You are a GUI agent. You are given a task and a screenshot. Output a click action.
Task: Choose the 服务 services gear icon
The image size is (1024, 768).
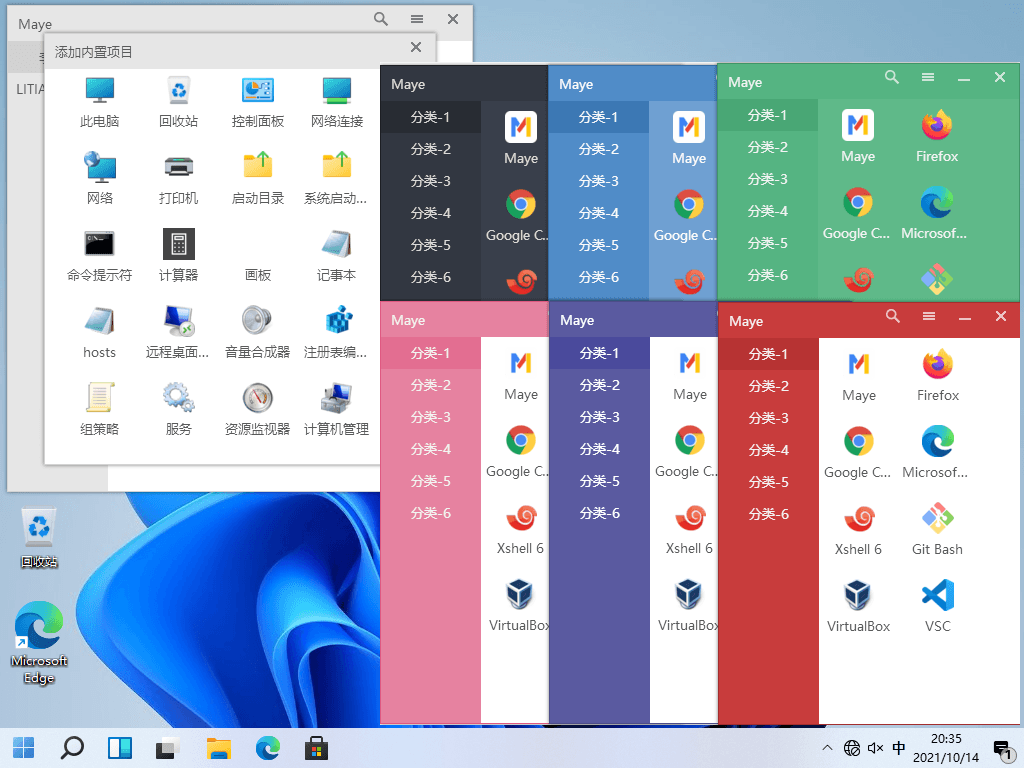(178, 409)
